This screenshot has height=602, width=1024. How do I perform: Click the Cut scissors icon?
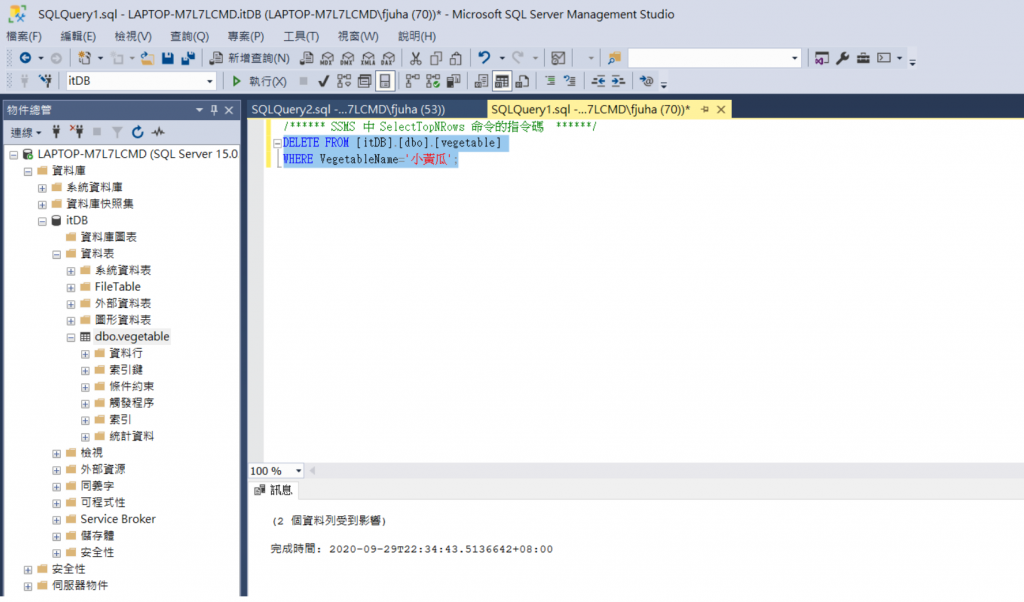click(415, 58)
